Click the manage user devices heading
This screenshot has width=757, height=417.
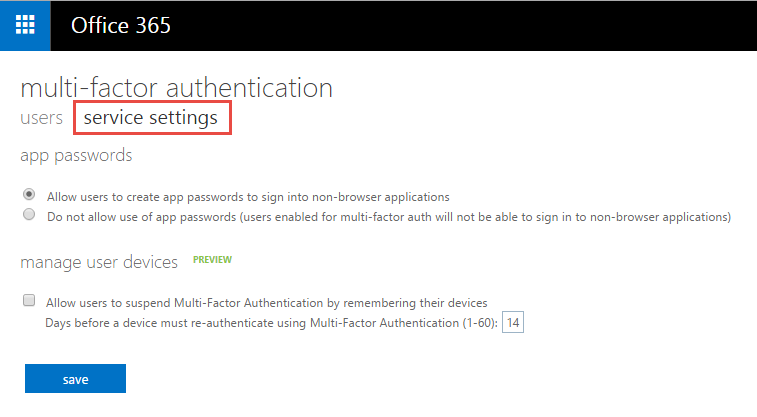click(x=99, y=262)
